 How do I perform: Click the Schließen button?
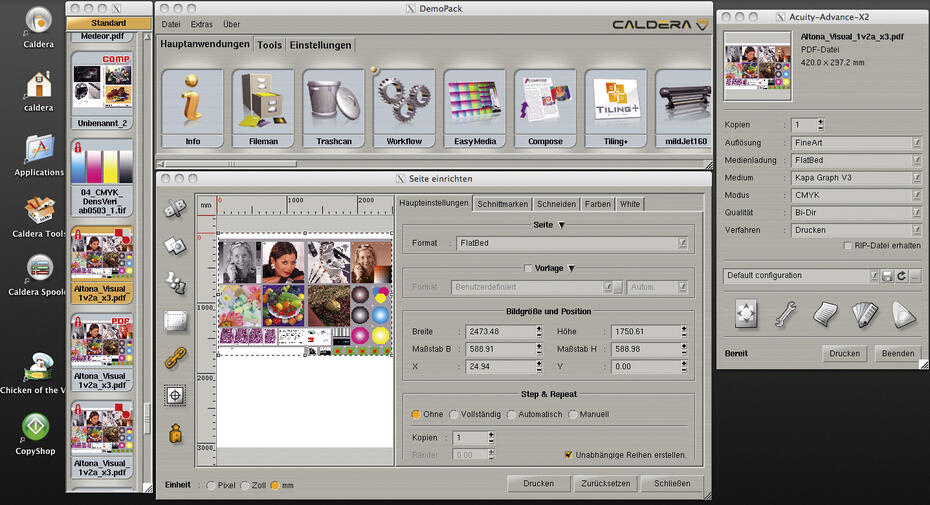coord(672,484)
